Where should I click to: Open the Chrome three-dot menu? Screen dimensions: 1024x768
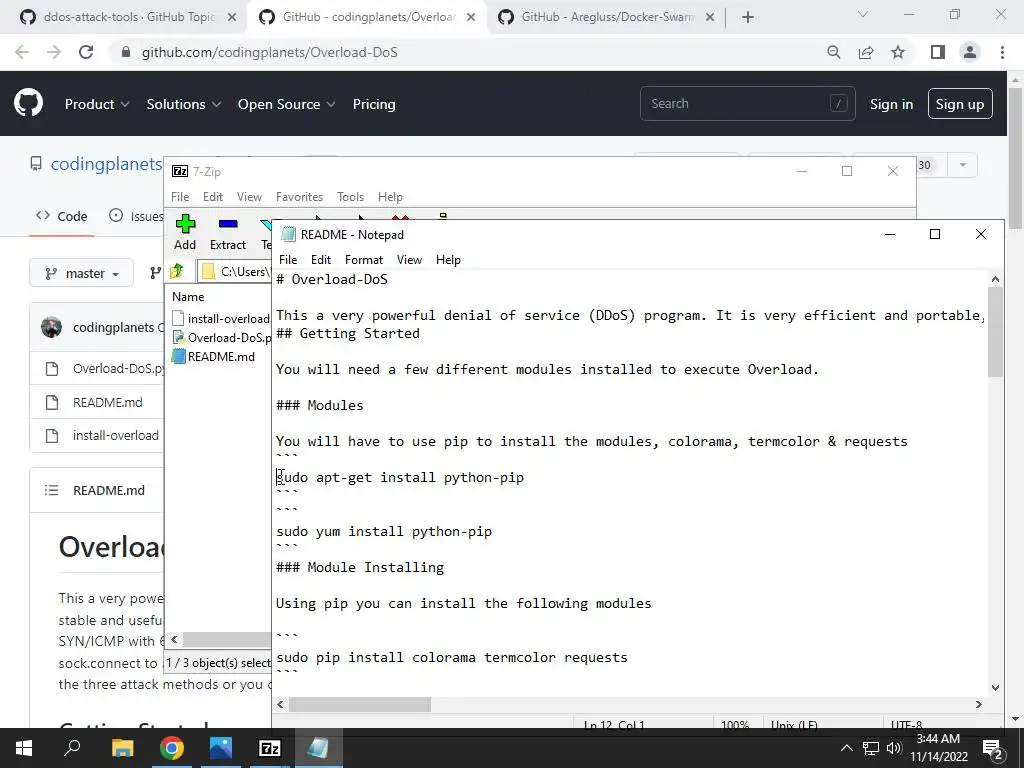coord(1002,52)
